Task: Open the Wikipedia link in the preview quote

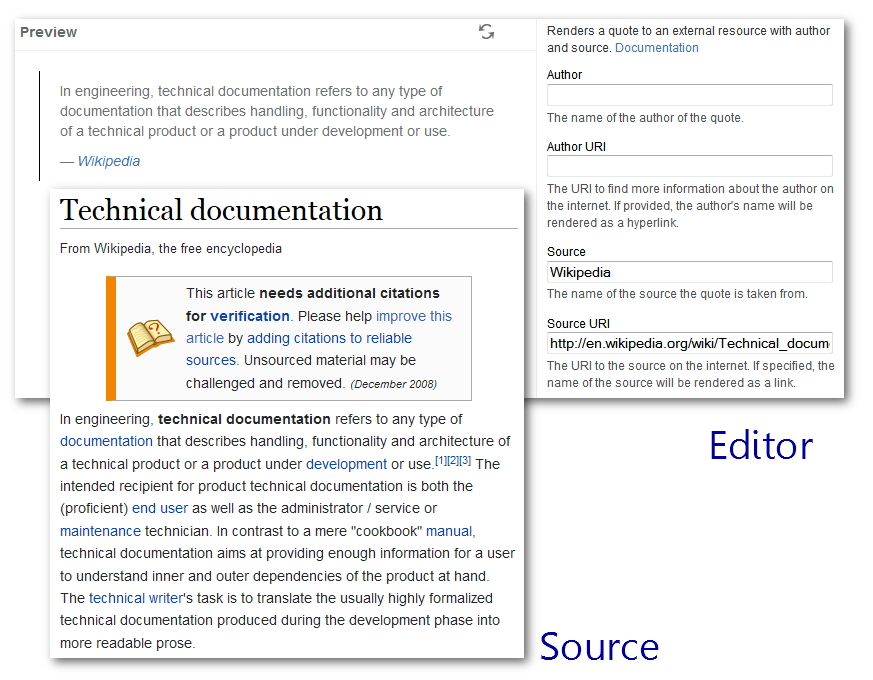Action: pos(108,161)
